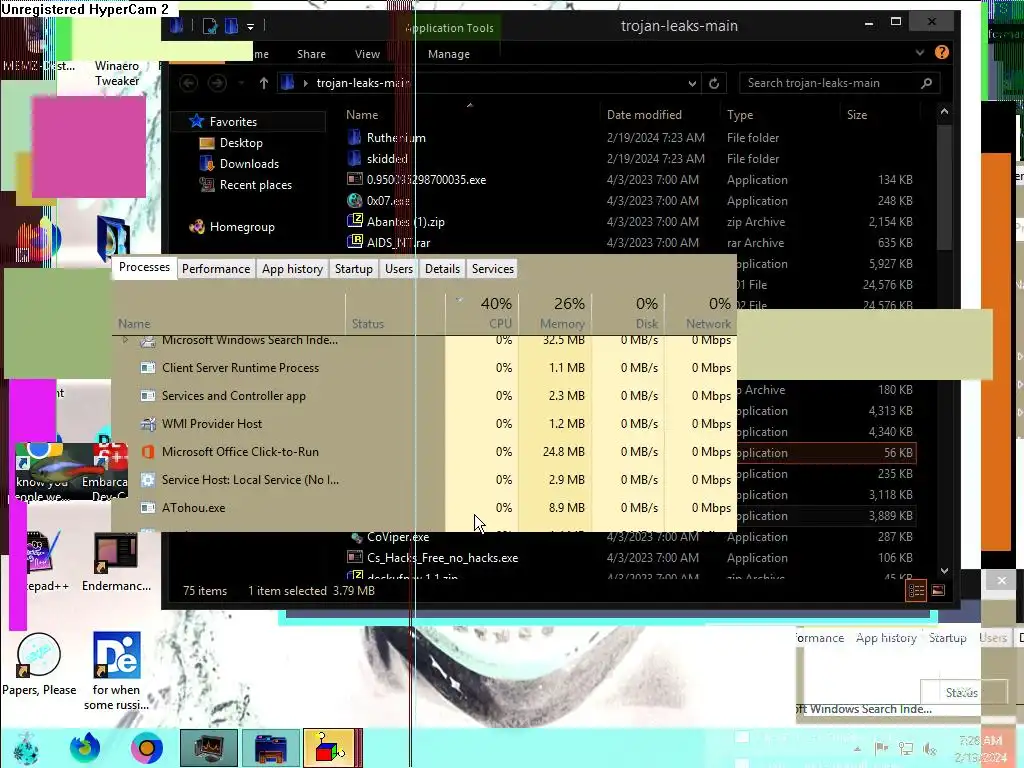
Task: Click the CoViper.exe file icon
Action: [x=357, y=537]
